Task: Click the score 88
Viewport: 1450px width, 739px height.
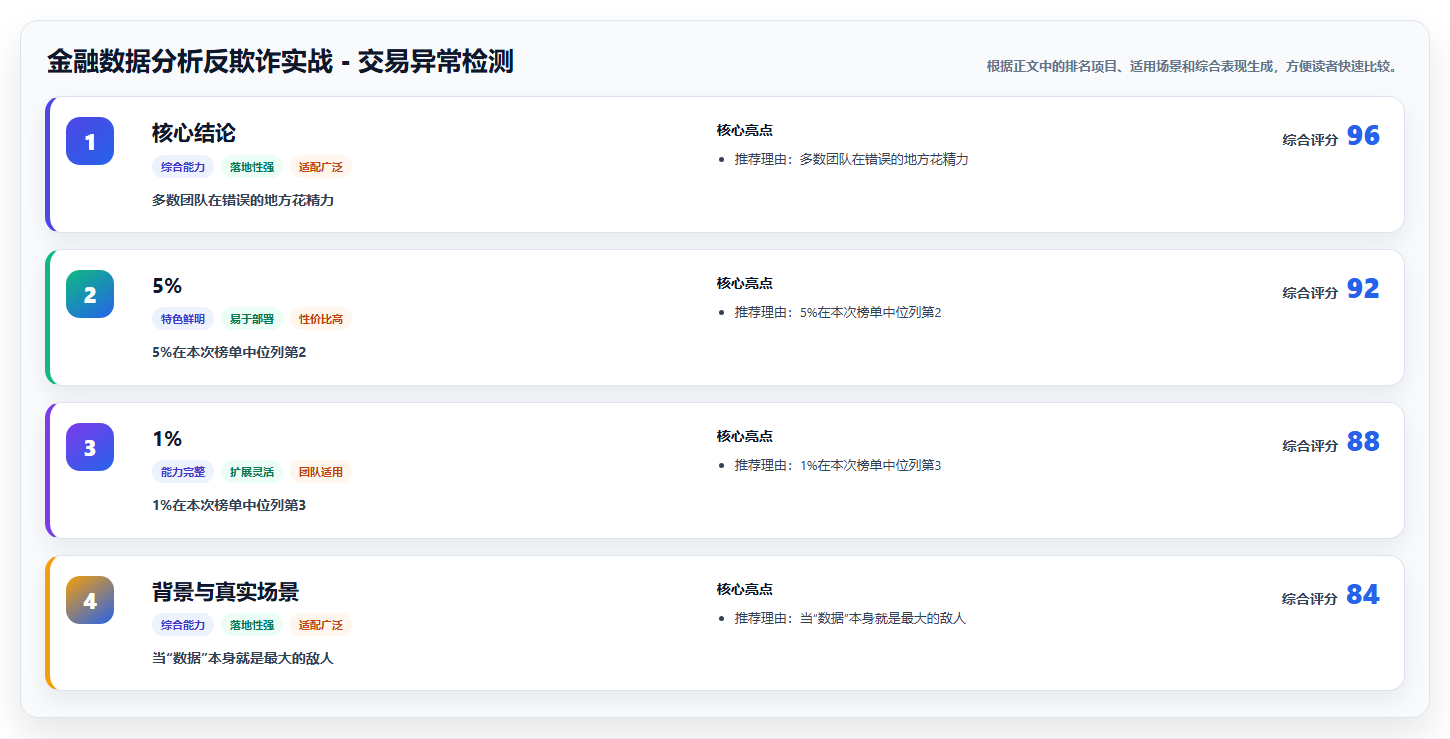Action: (x=1363, y=442)
